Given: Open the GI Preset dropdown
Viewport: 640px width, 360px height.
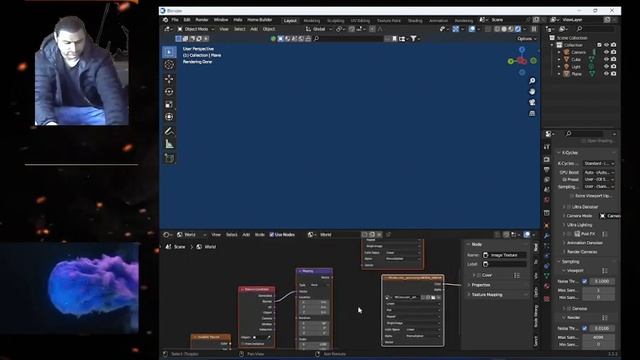Looking at the screenshot, I should click(x=599, y=179).
